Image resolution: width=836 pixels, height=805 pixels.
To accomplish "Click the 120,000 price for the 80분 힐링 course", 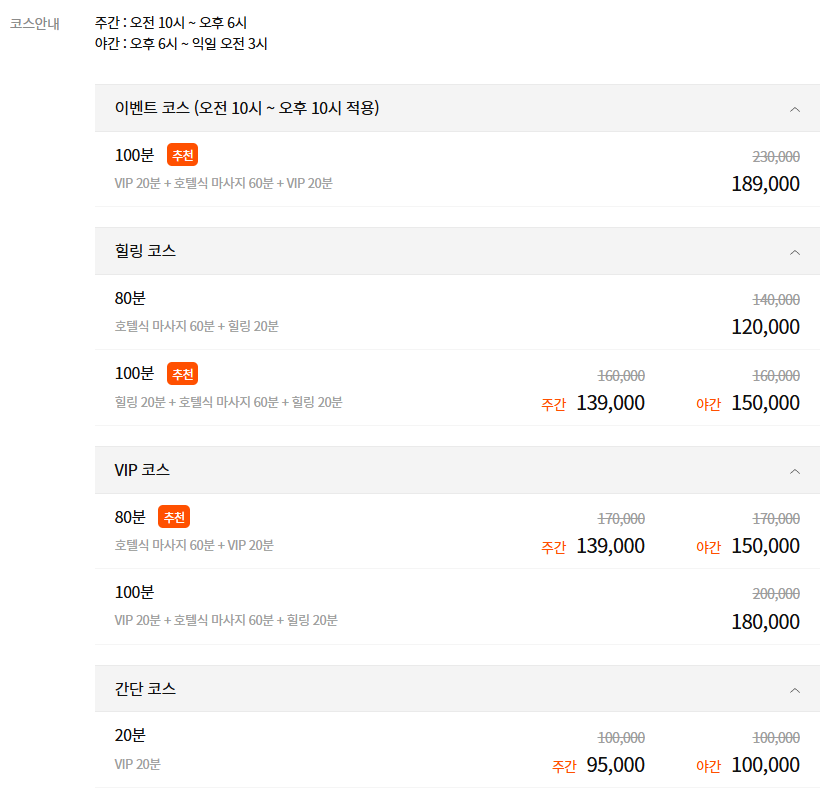I will (x=764, y=326).
